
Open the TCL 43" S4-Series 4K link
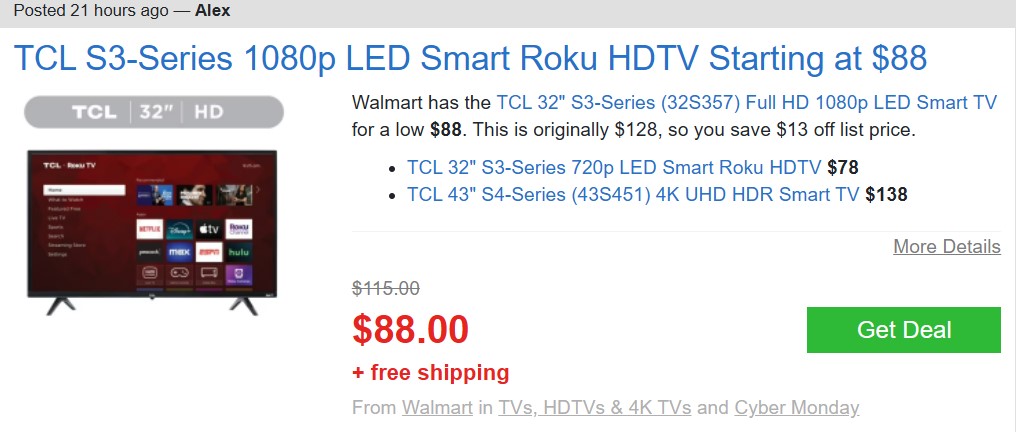633,194
